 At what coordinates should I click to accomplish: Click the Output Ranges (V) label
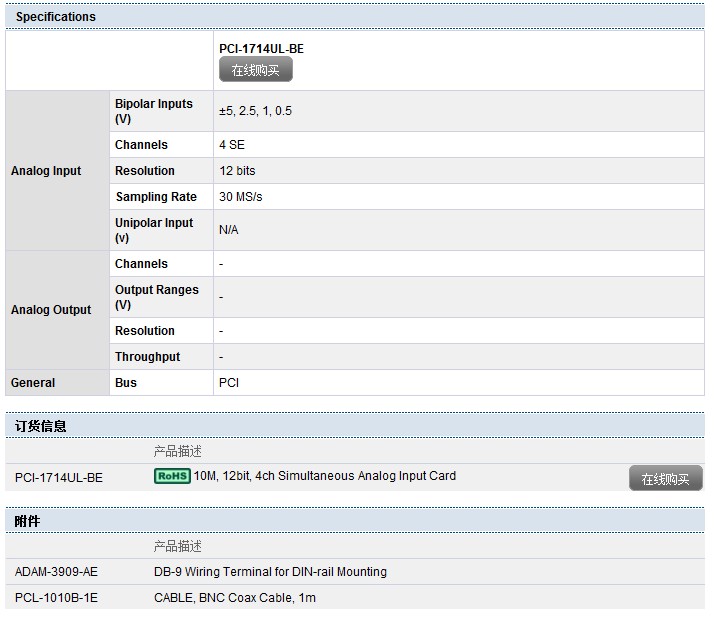[157, 297]
